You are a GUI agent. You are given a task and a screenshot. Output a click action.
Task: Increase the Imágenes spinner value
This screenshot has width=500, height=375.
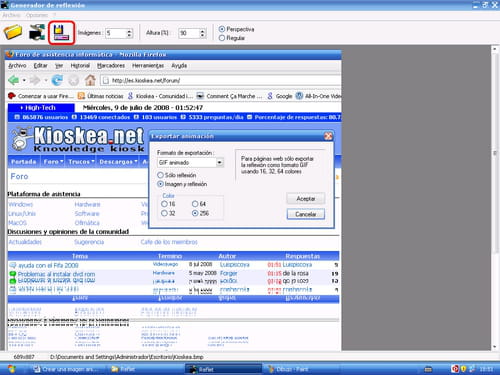coord(129,31)
